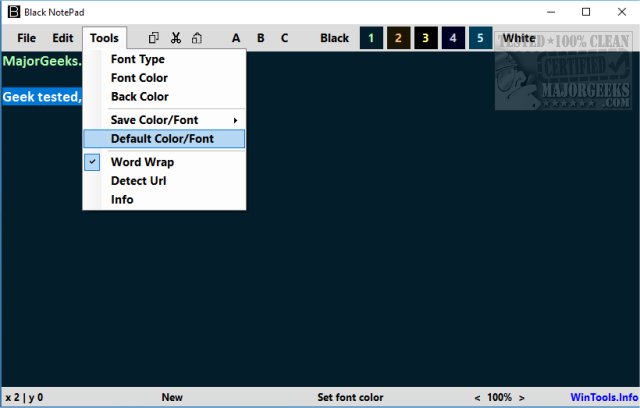Close the open Tools menu
This screenshot has width=640, height=408.
104,38
